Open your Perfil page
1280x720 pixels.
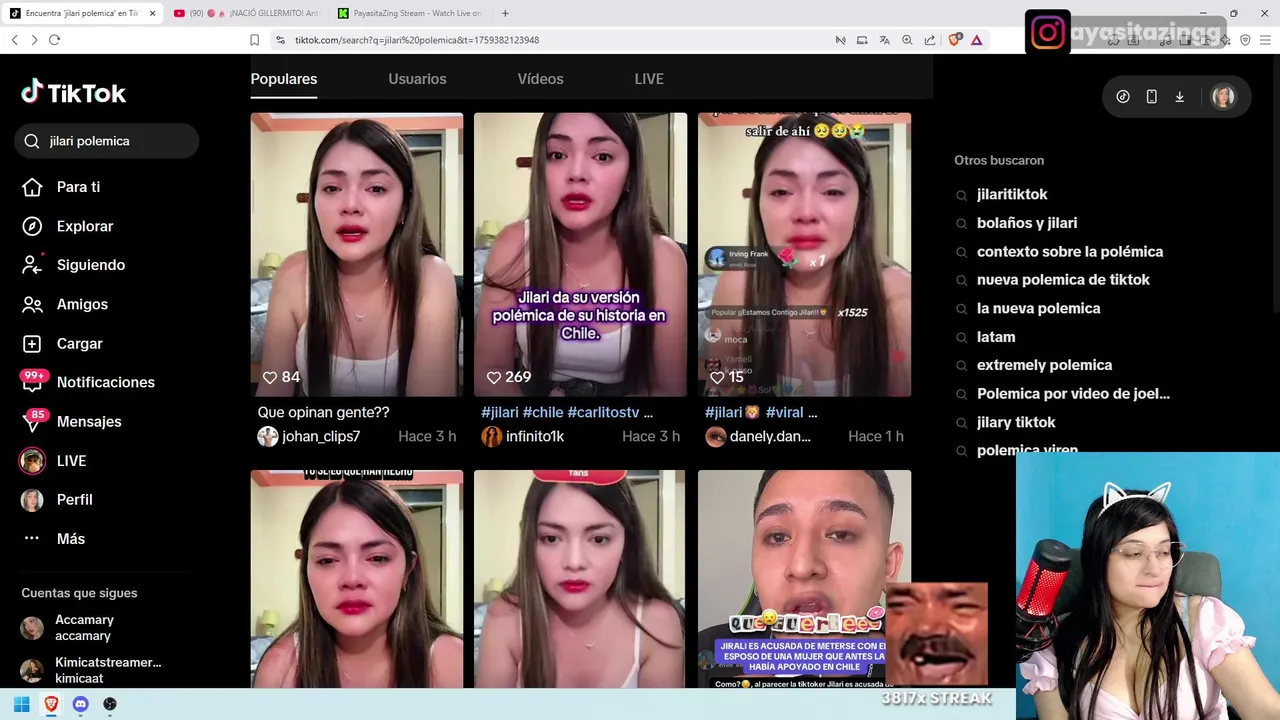(58, 500)
